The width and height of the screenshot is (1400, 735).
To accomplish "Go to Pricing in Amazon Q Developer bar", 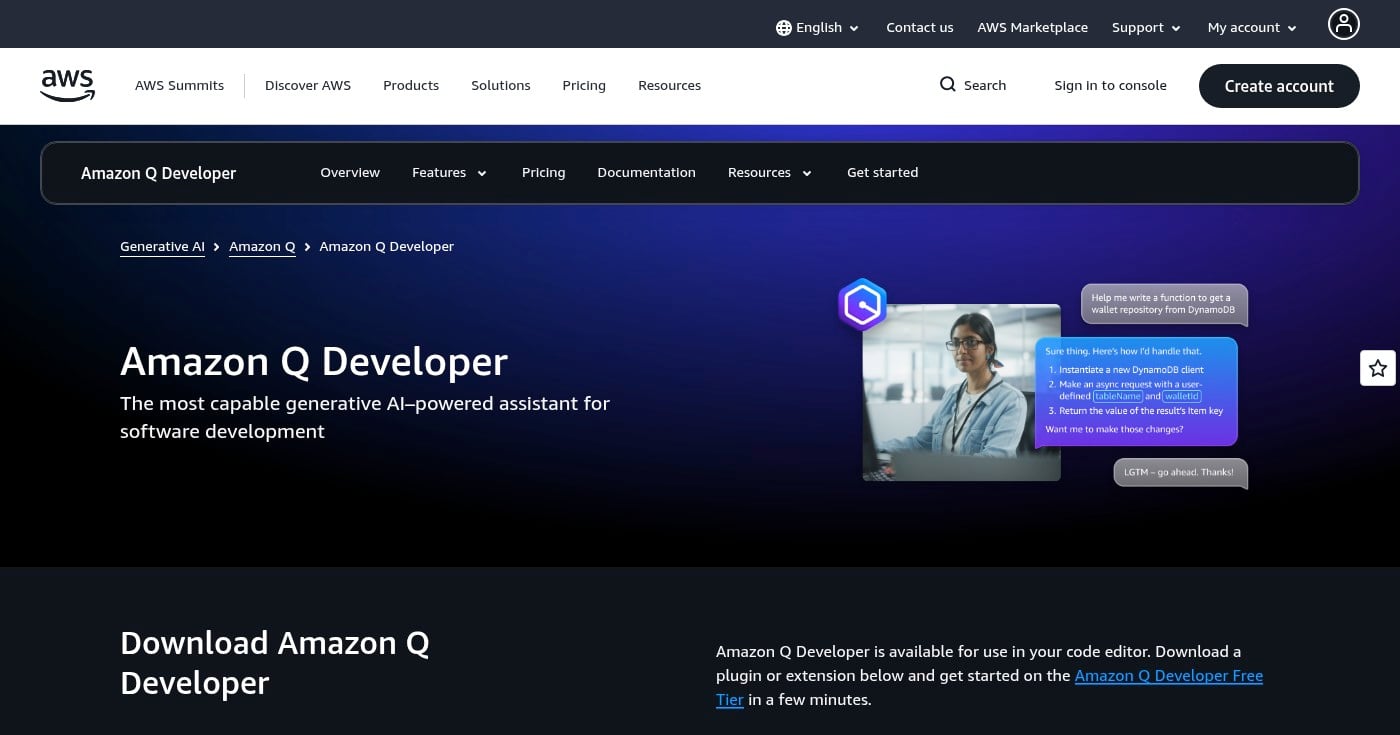I will [543, 173].
